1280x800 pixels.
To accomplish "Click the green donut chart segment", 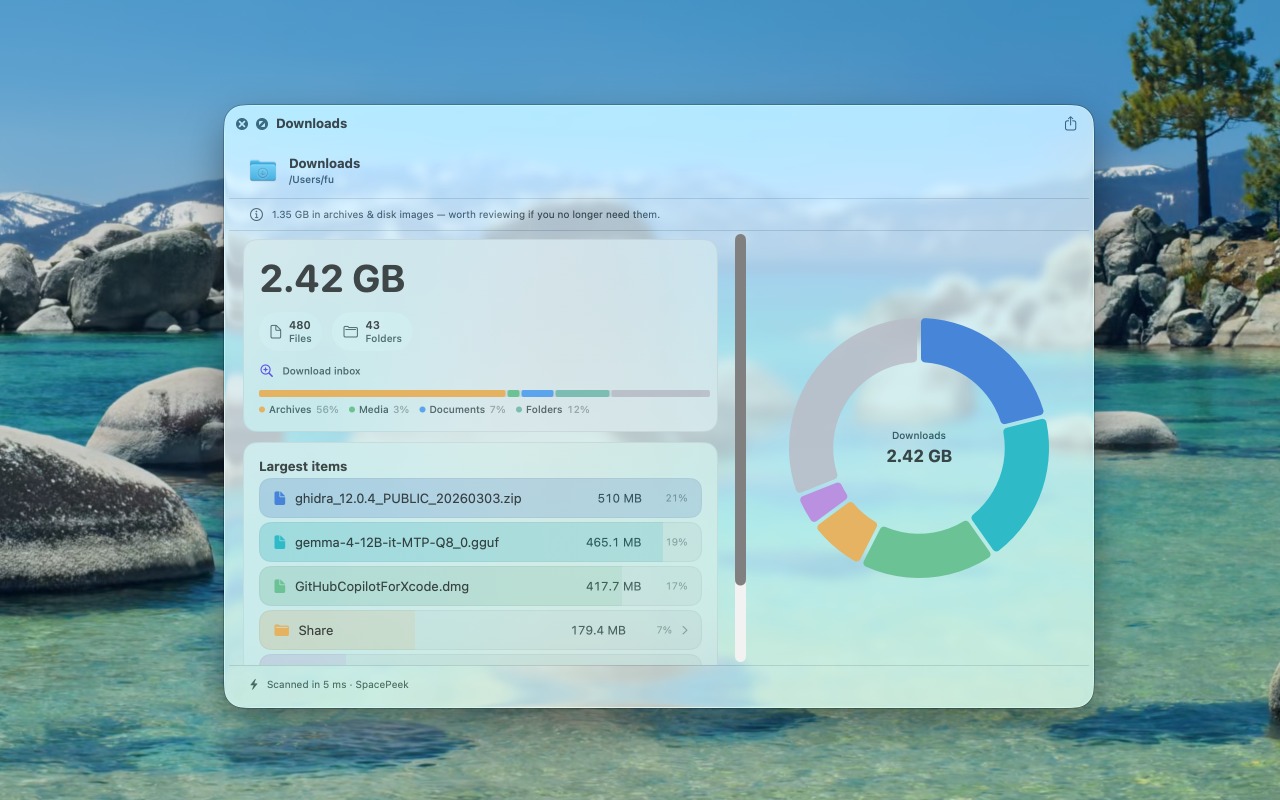I will coord(928,552).
